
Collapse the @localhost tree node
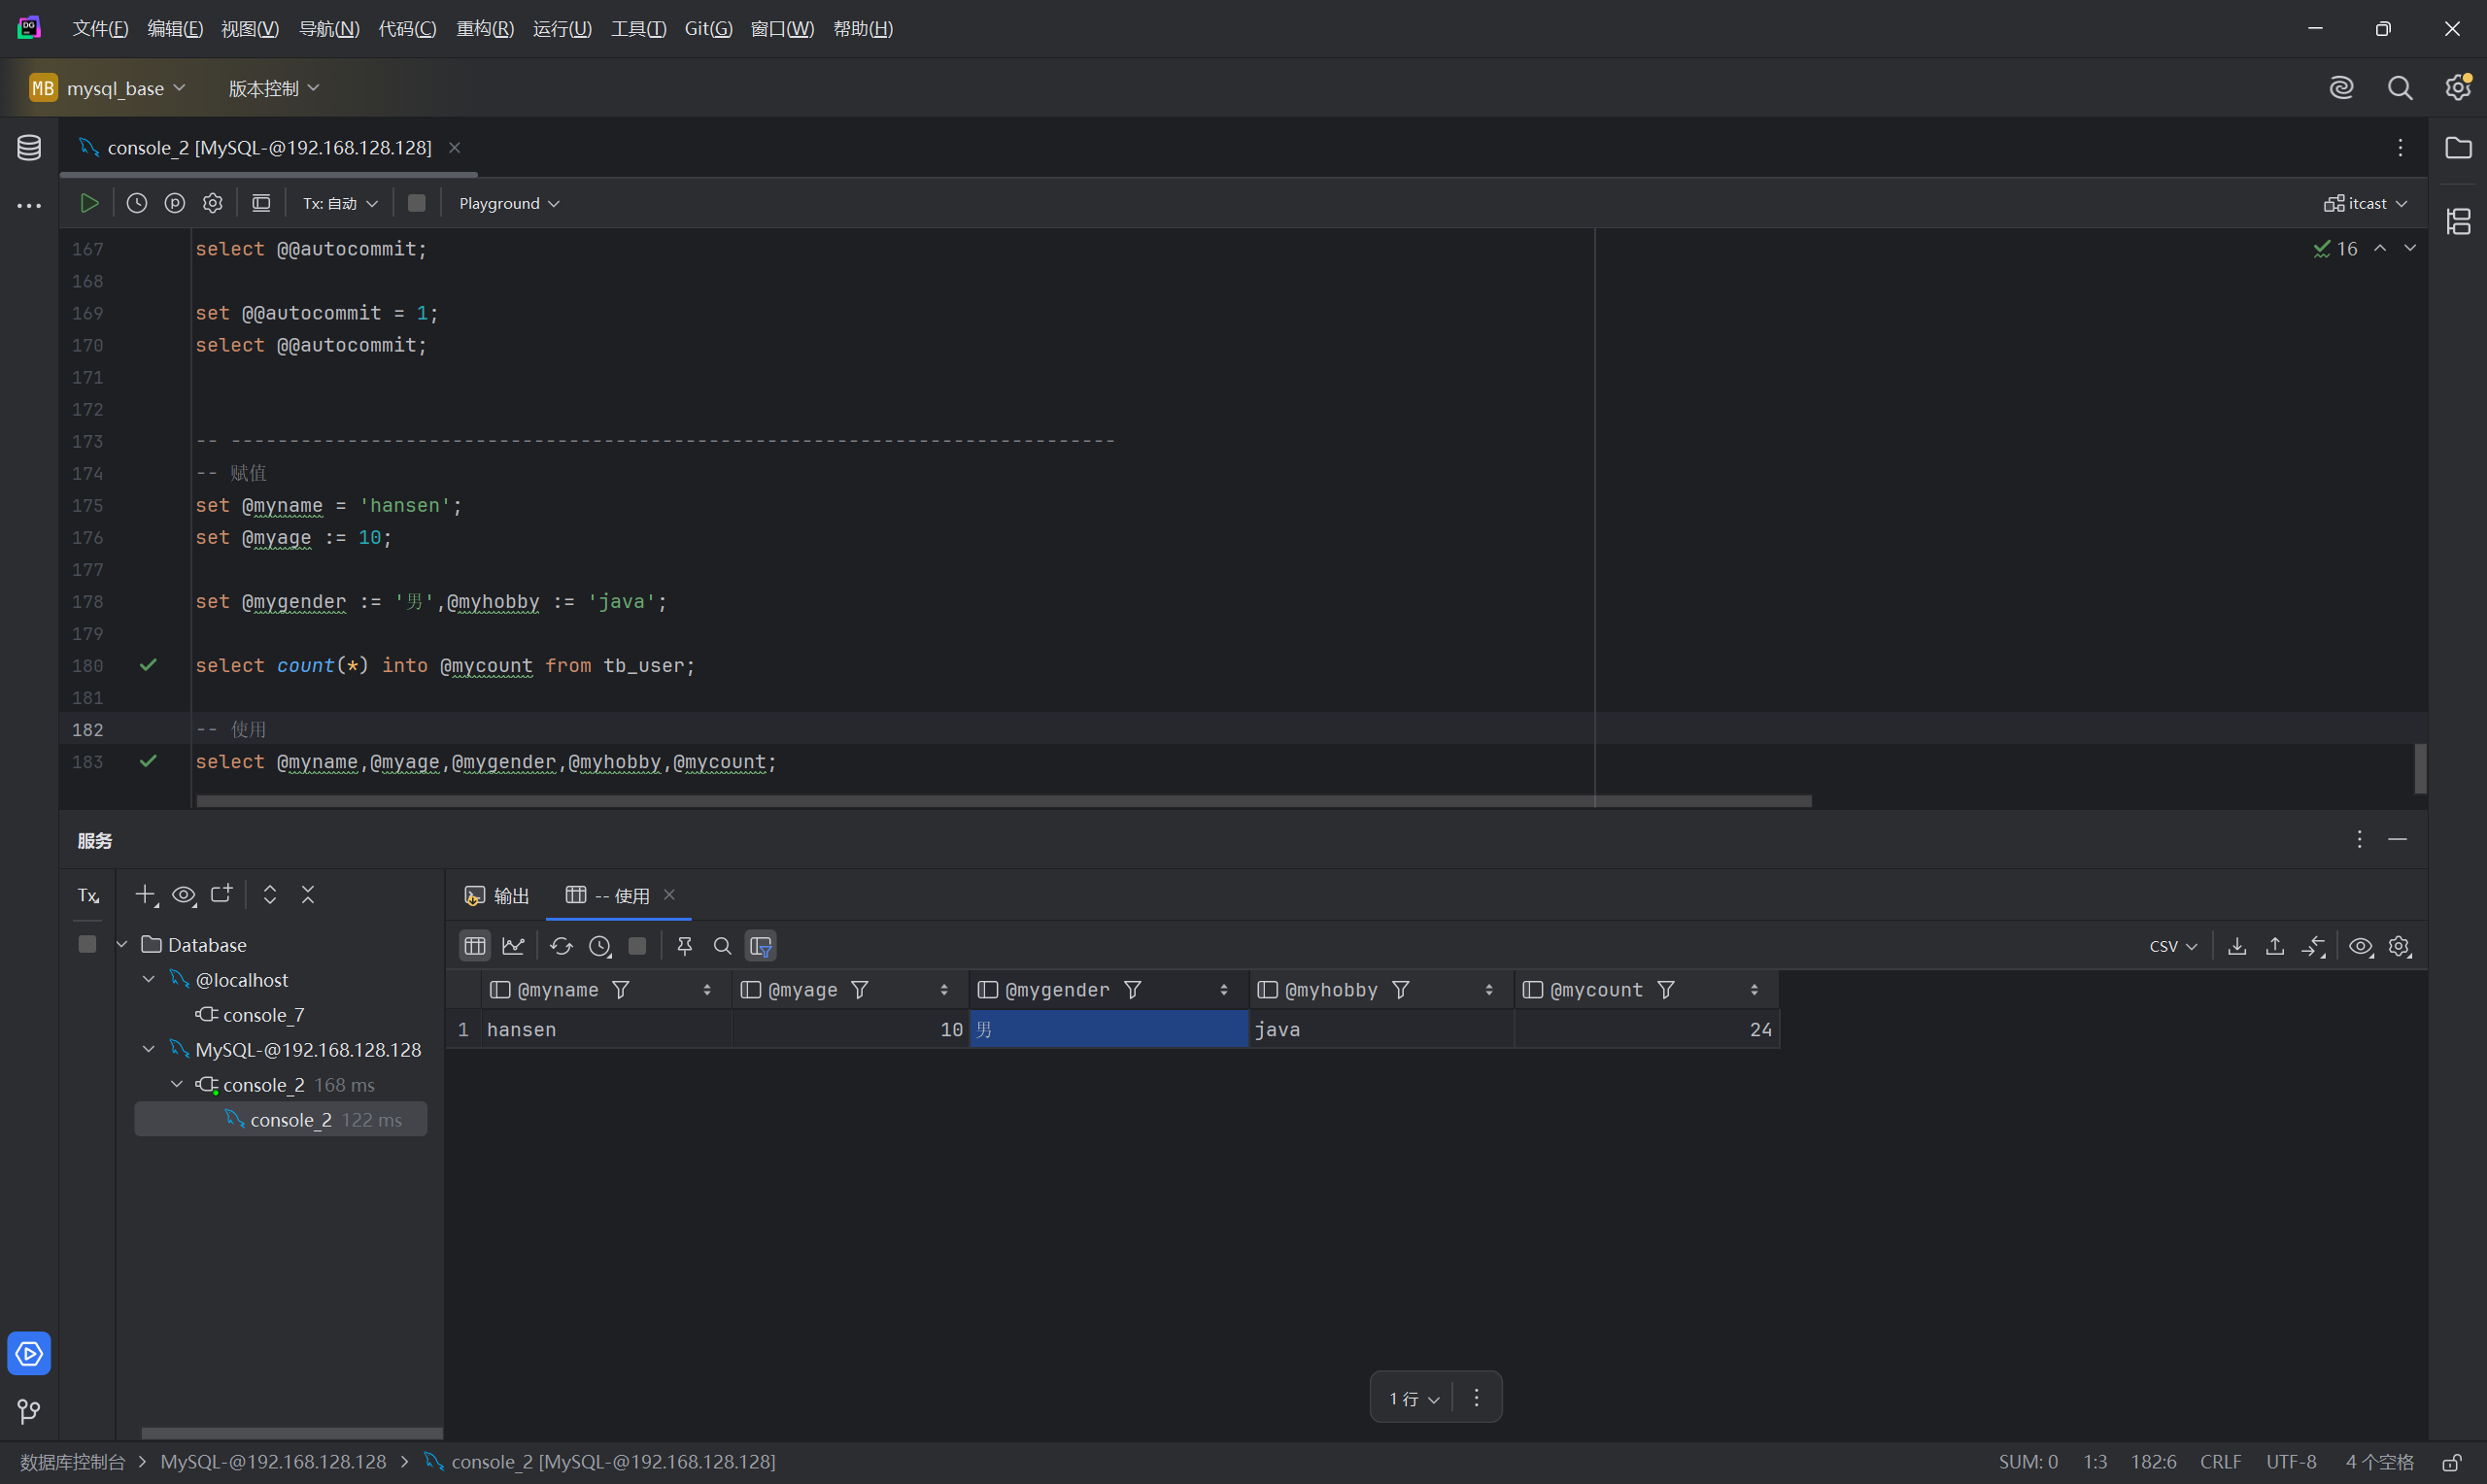[149, 979]
